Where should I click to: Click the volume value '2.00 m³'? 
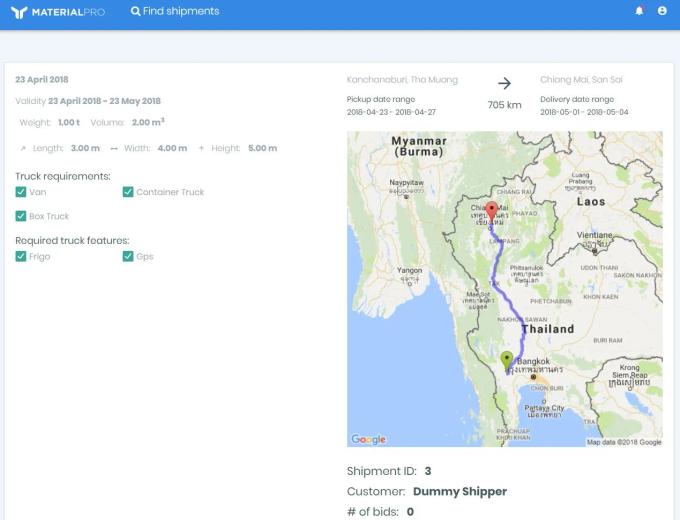click(148, 122)
